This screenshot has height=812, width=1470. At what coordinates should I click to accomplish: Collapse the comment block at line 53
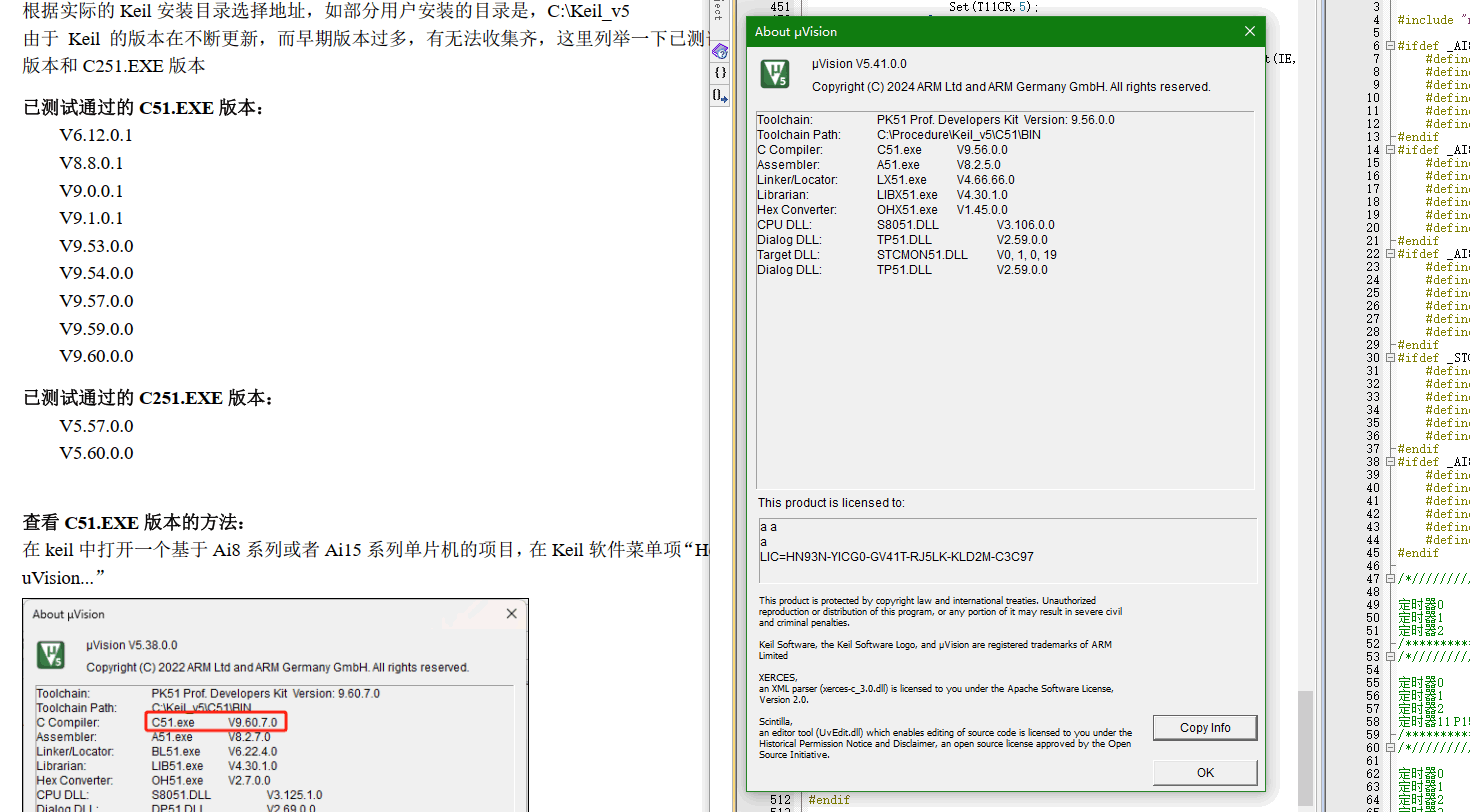click(1391, 657)
